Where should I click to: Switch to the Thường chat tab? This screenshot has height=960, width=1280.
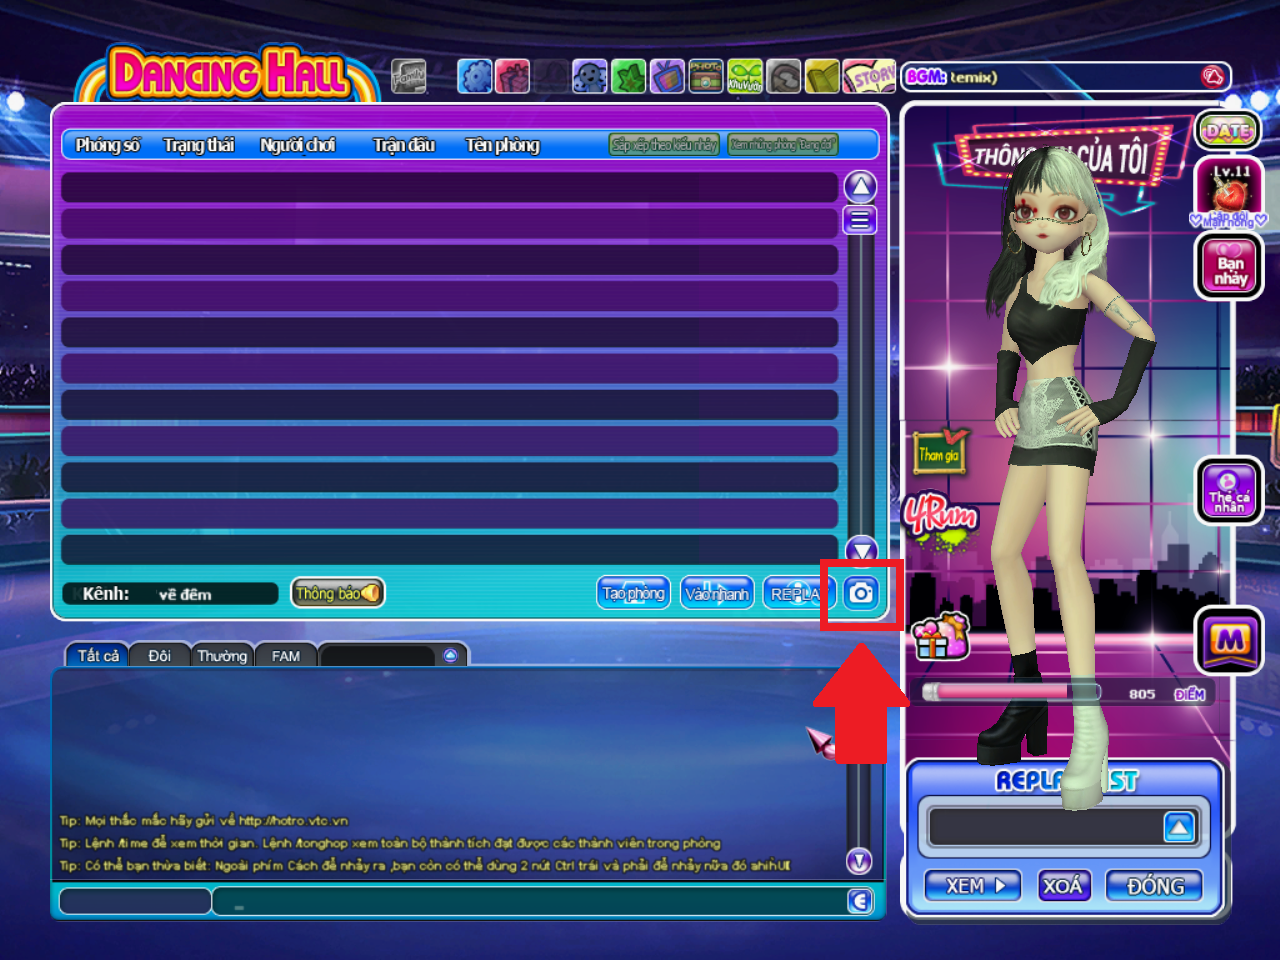tap(222, 655)
